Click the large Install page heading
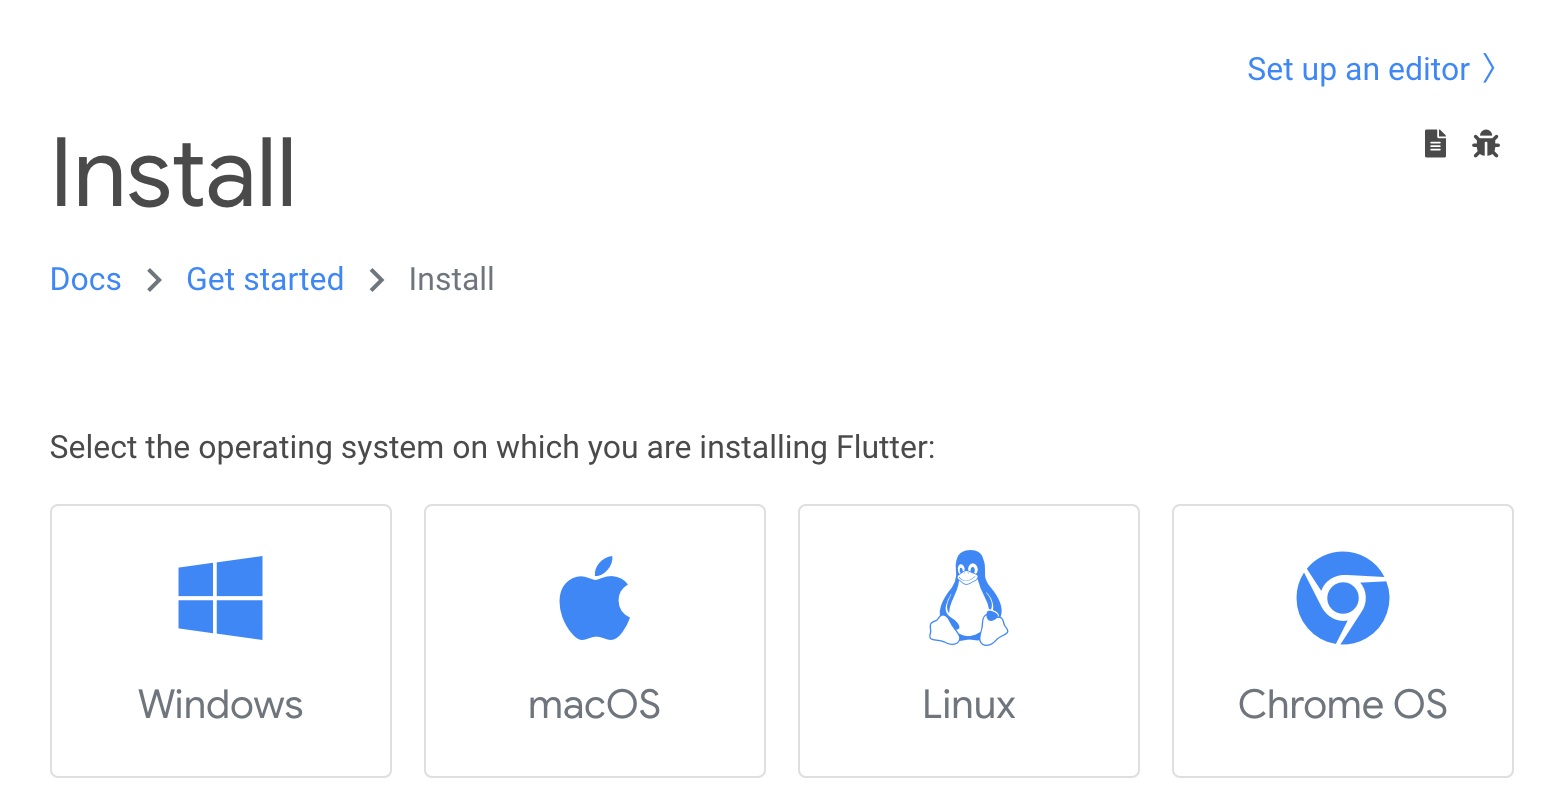Image resolution: width=1568 pixels, height=812 pixels. (x=174, y=175)
